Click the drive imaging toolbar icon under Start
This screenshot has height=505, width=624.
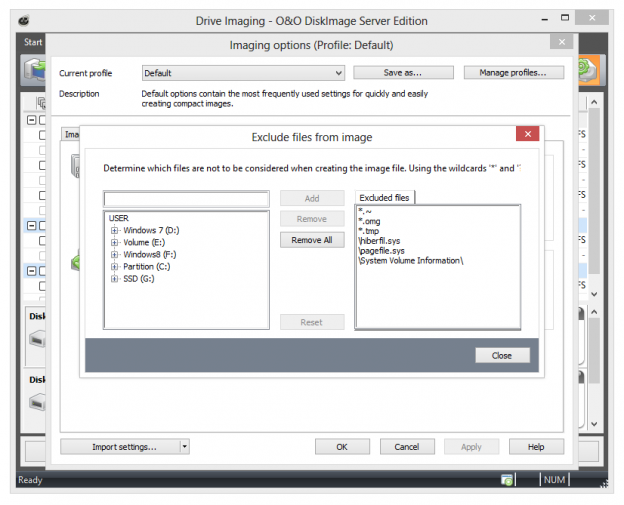point(33,72)
